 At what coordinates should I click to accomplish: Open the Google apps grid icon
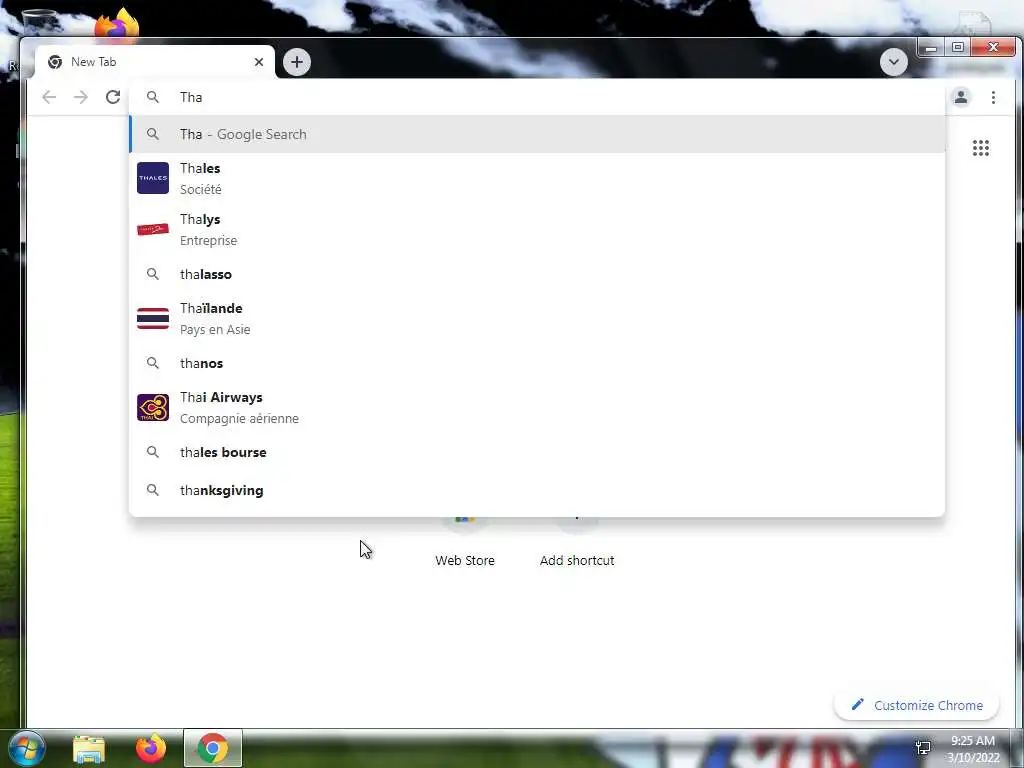click(x=980, y=148)
